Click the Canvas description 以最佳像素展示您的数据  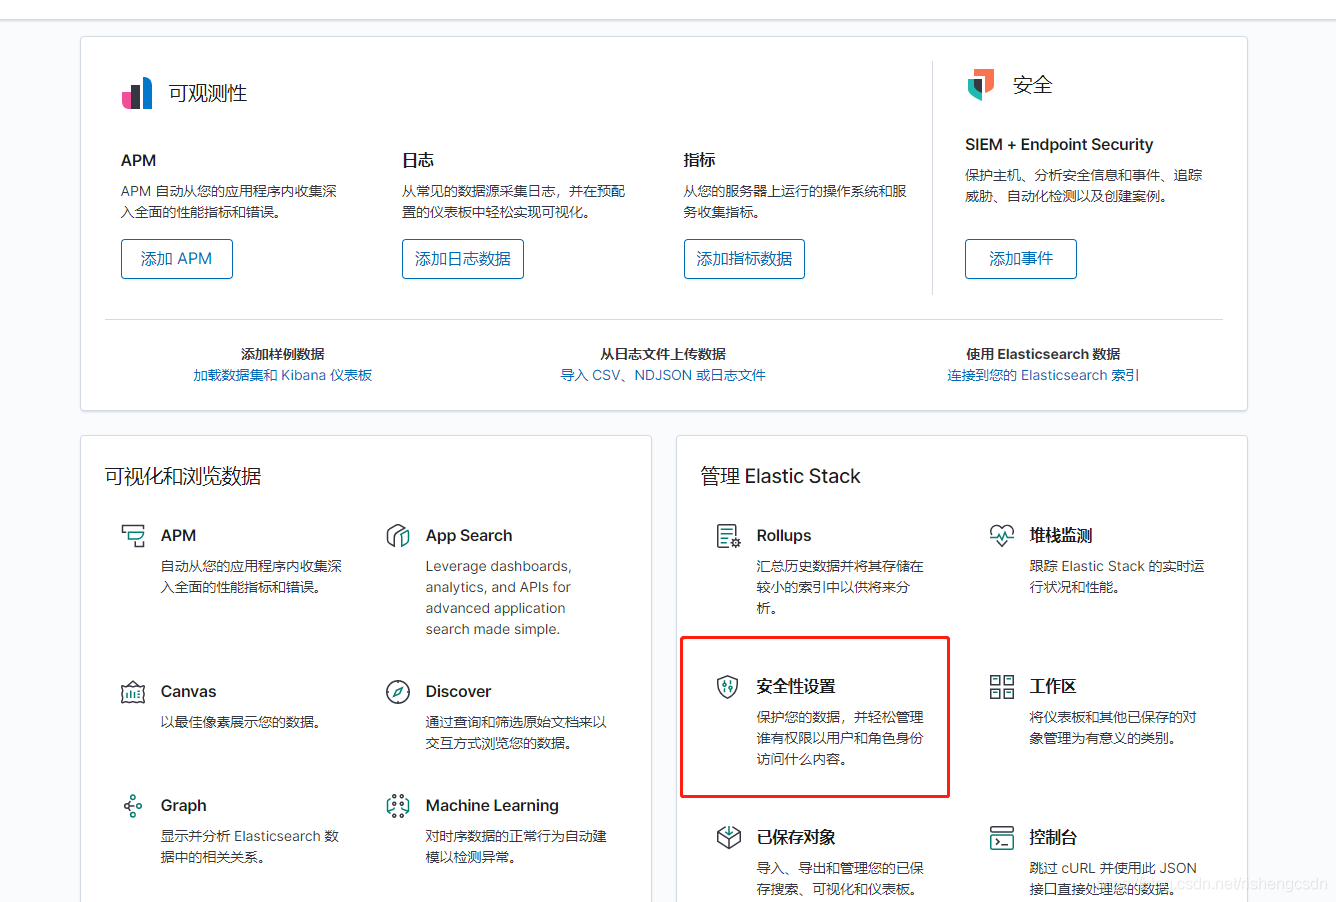[x=241, y=722]
